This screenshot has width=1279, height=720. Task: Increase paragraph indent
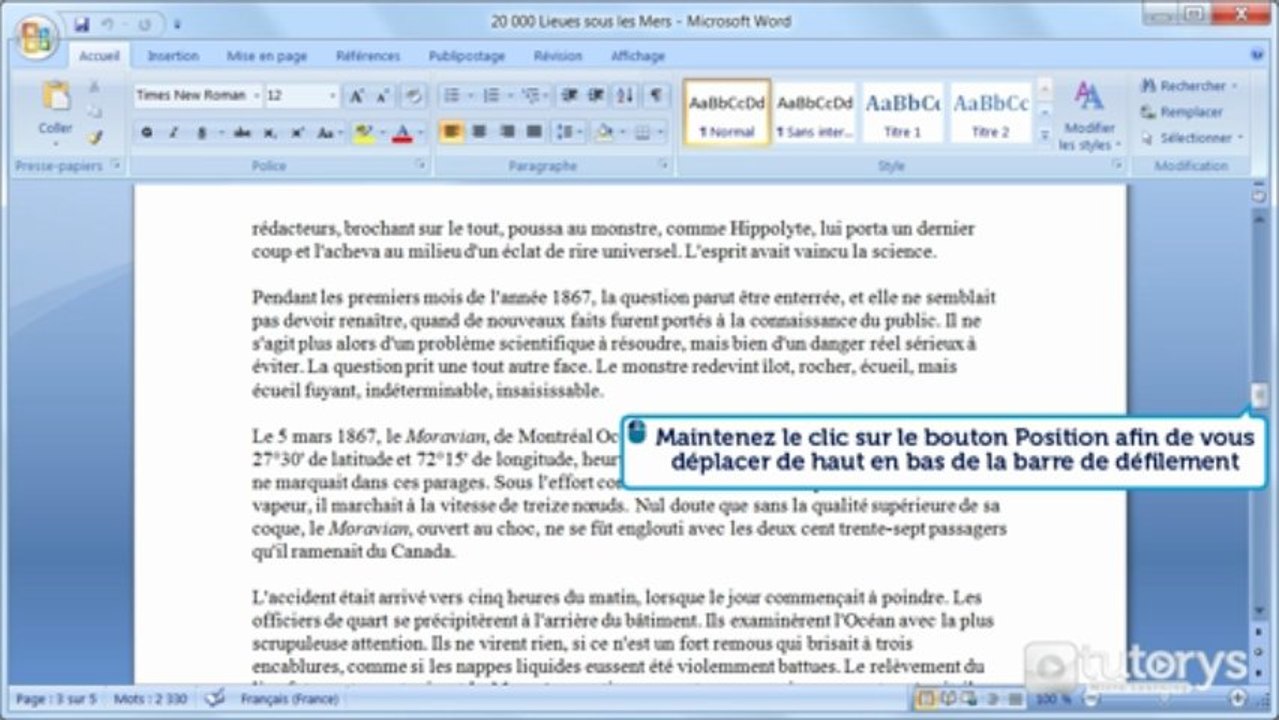coord(596,96)
